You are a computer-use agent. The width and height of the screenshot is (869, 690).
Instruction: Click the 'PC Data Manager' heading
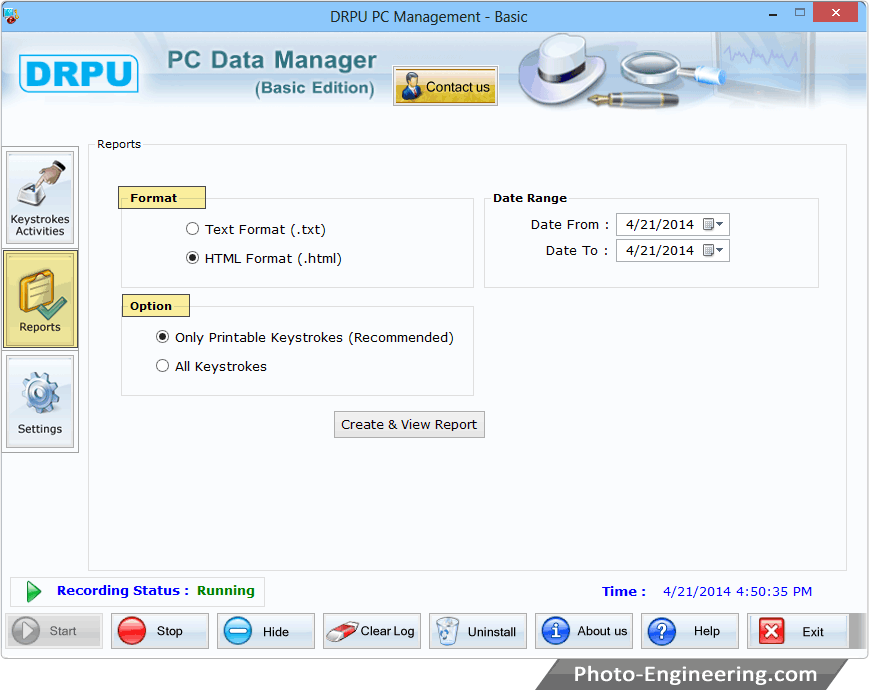(x=272, y=60)
